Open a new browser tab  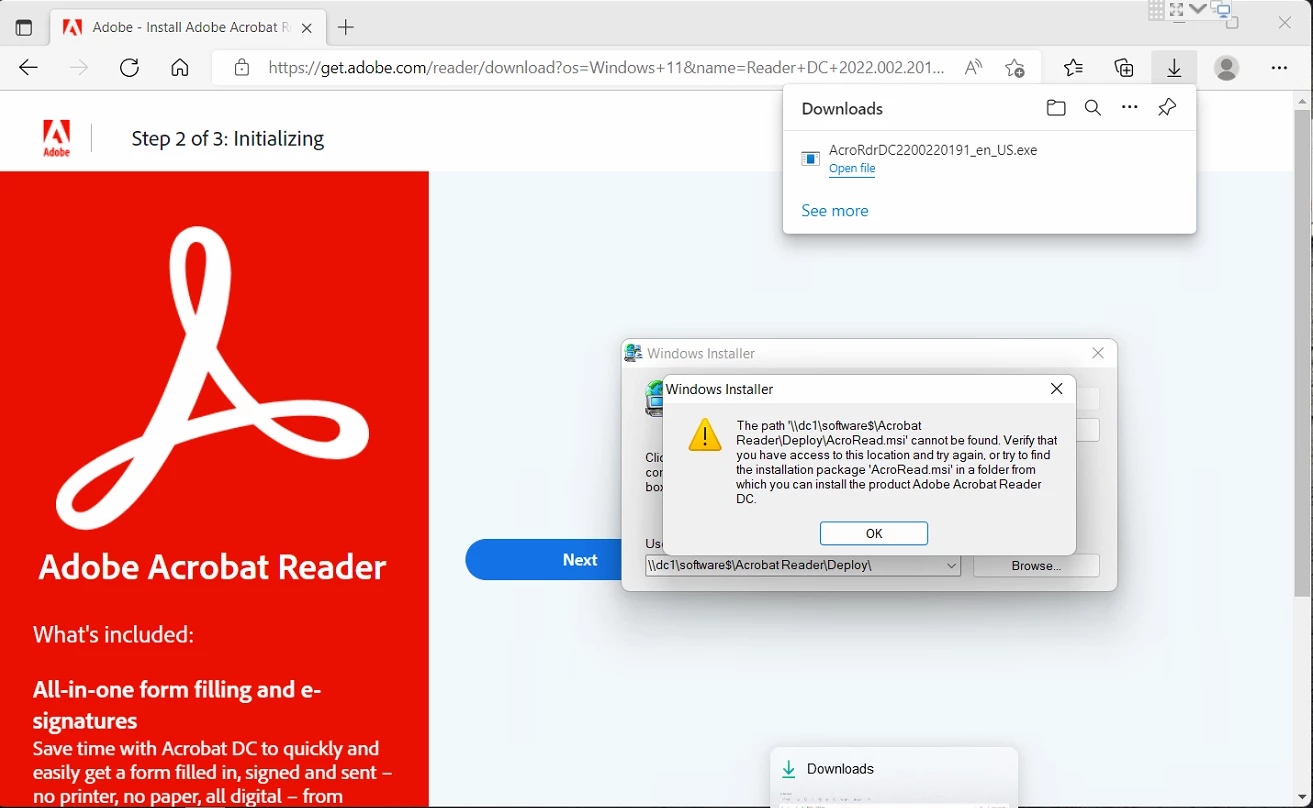[346, 28]
